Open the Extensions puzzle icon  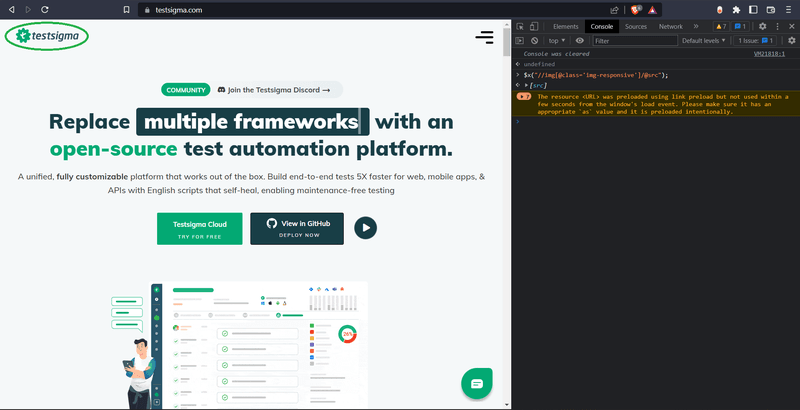[x=736, y=10]
